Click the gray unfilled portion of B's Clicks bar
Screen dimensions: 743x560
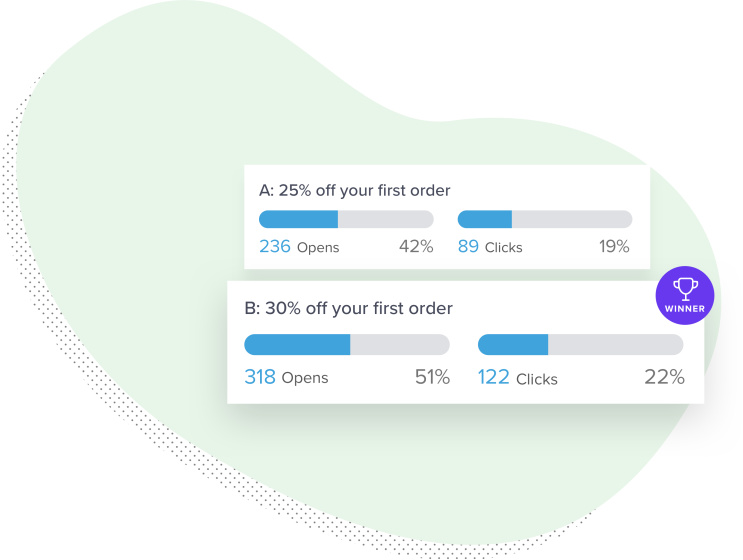click(616, 344)
